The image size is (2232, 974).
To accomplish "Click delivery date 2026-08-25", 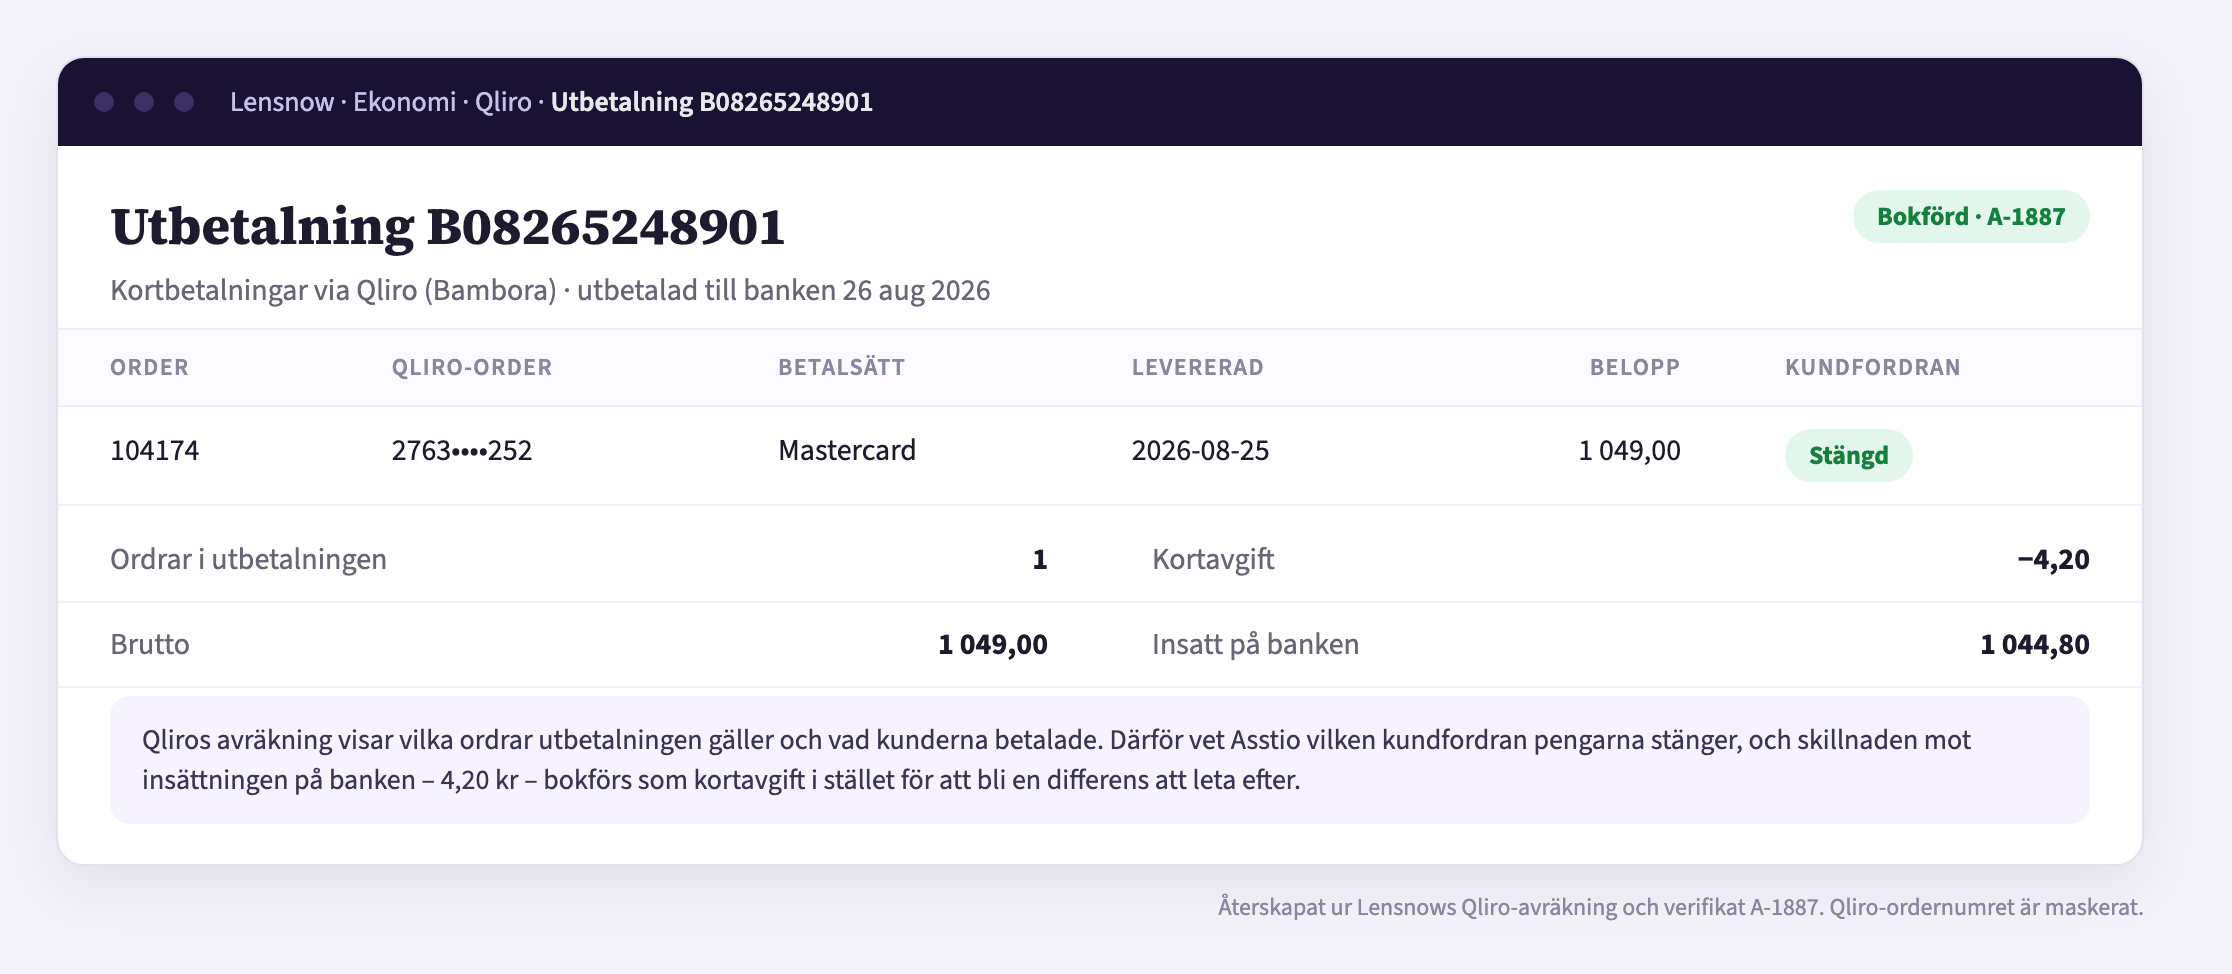I will (x=1200, y=450).
